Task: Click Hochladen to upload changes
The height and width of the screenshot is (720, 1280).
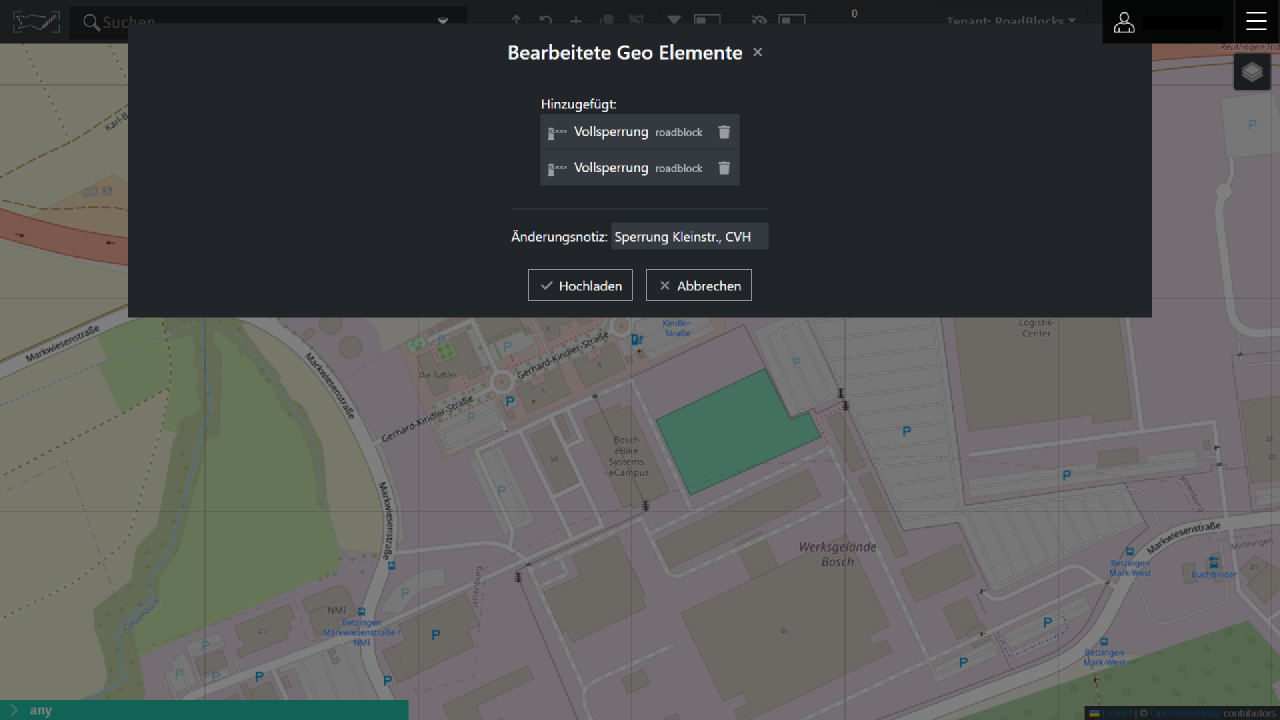Action: tap(580, 285)
